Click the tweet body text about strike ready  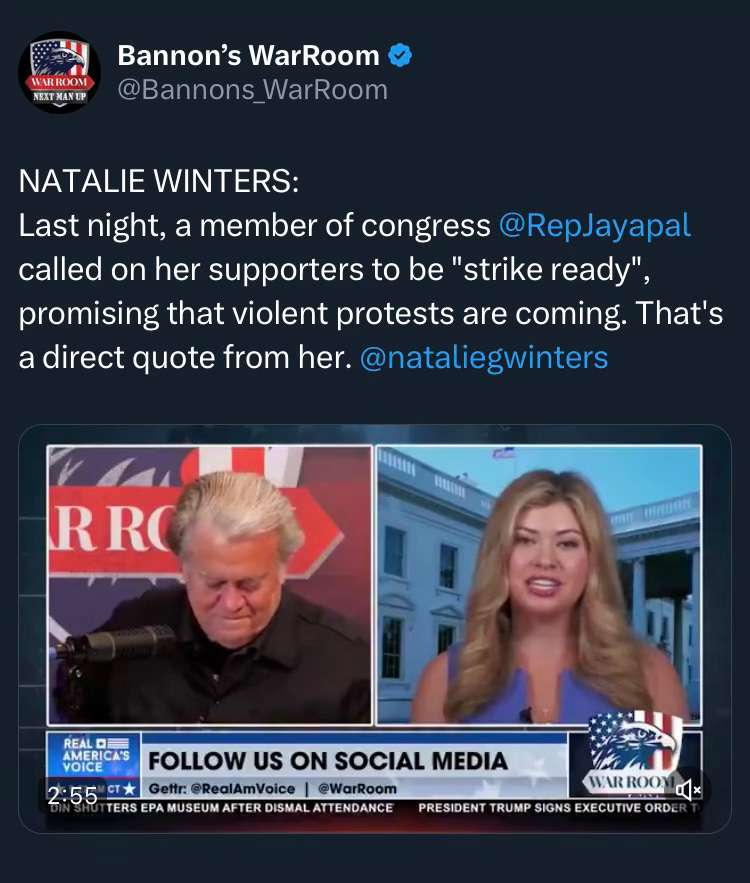click(x=370, y=291)
